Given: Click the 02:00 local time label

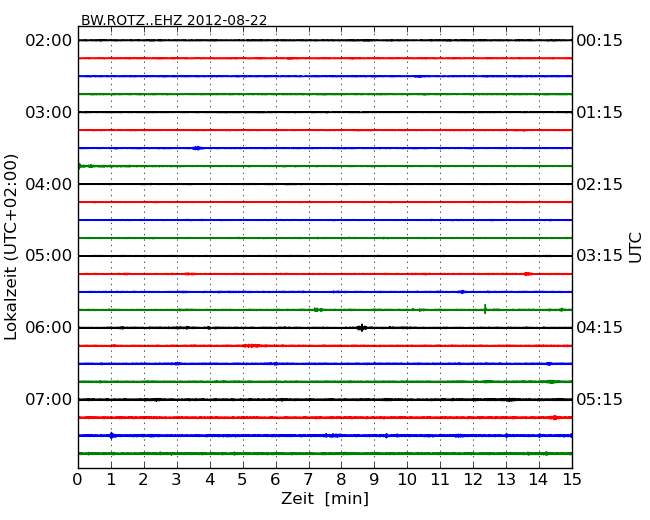Looking at the screenshot, I should coord(49,41).
